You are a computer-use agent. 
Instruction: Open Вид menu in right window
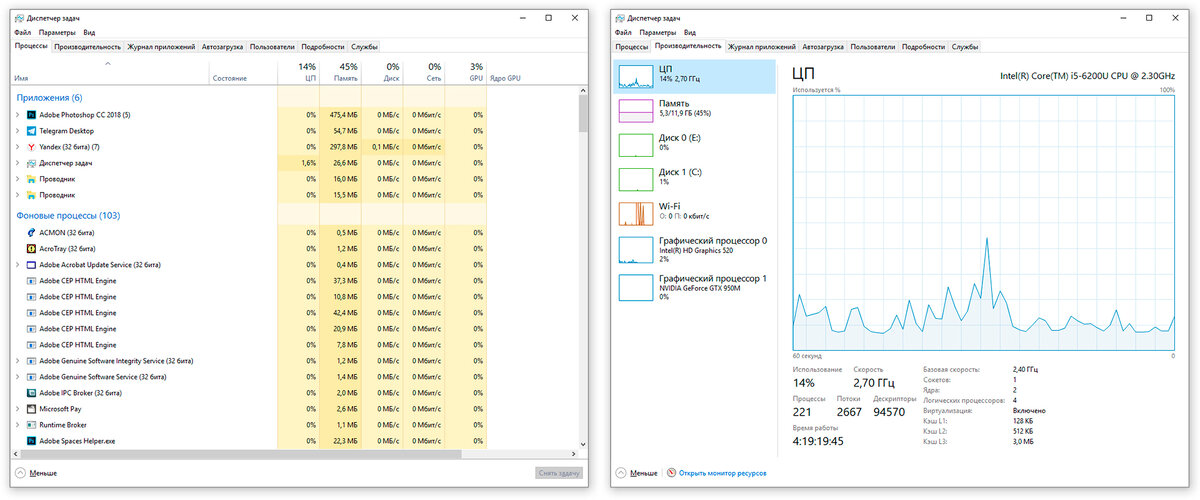click(690, 33)
